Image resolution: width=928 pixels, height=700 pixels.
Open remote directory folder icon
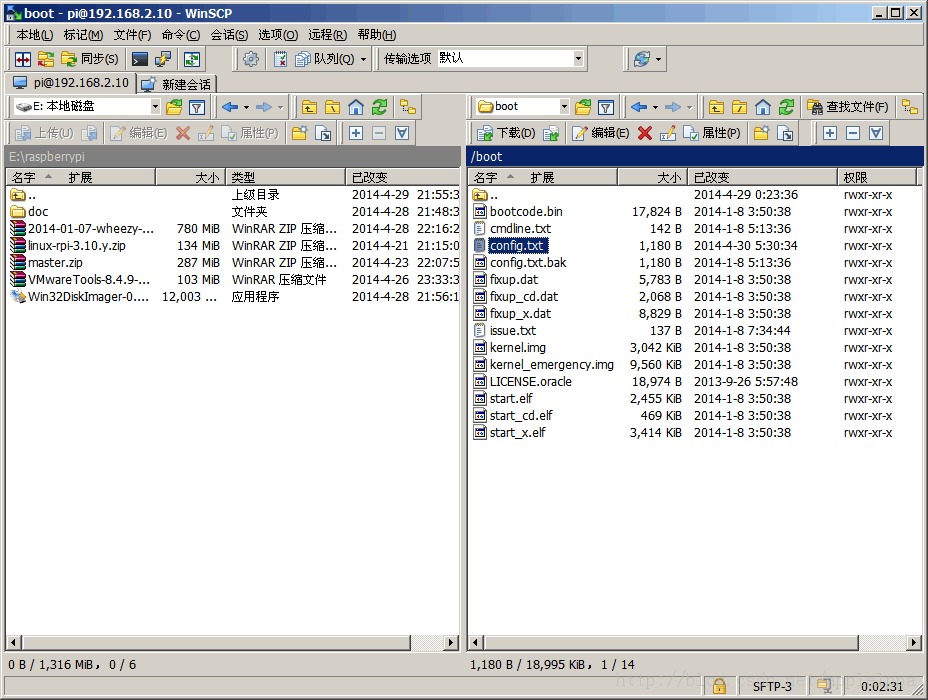(x=582, y=107)
